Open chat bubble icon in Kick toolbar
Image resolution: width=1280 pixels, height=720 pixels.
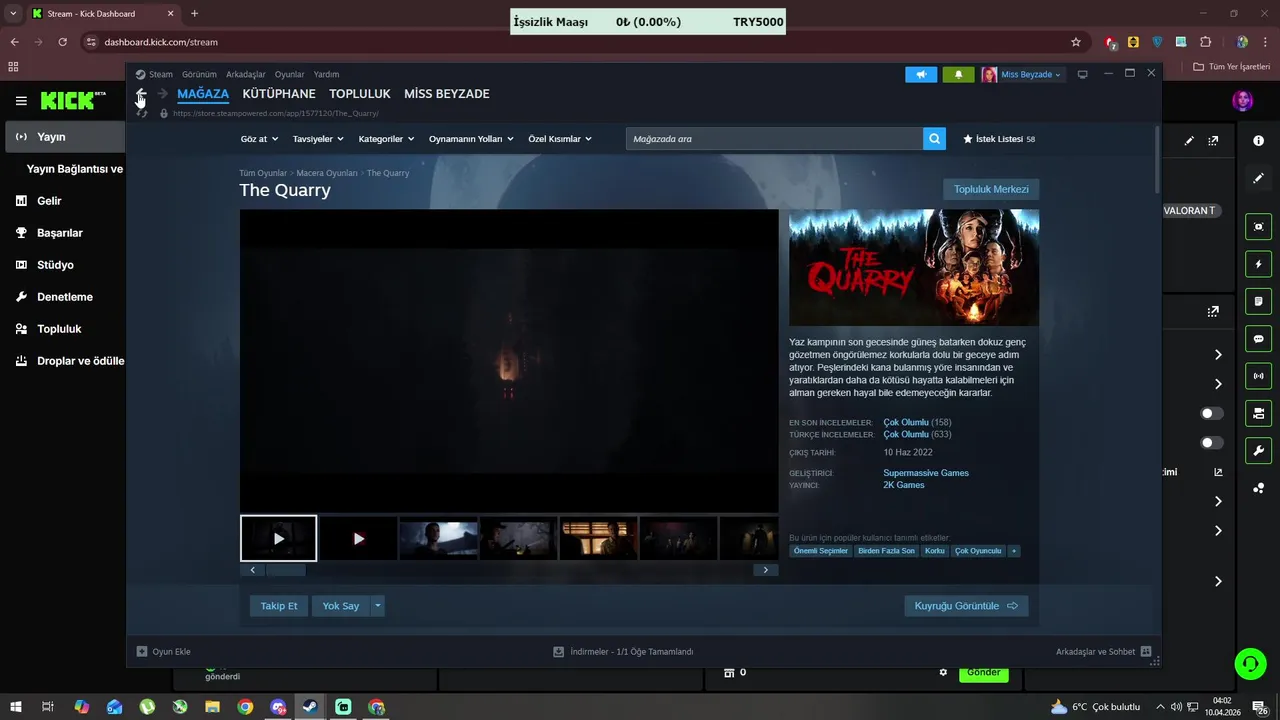point(1259,339)
